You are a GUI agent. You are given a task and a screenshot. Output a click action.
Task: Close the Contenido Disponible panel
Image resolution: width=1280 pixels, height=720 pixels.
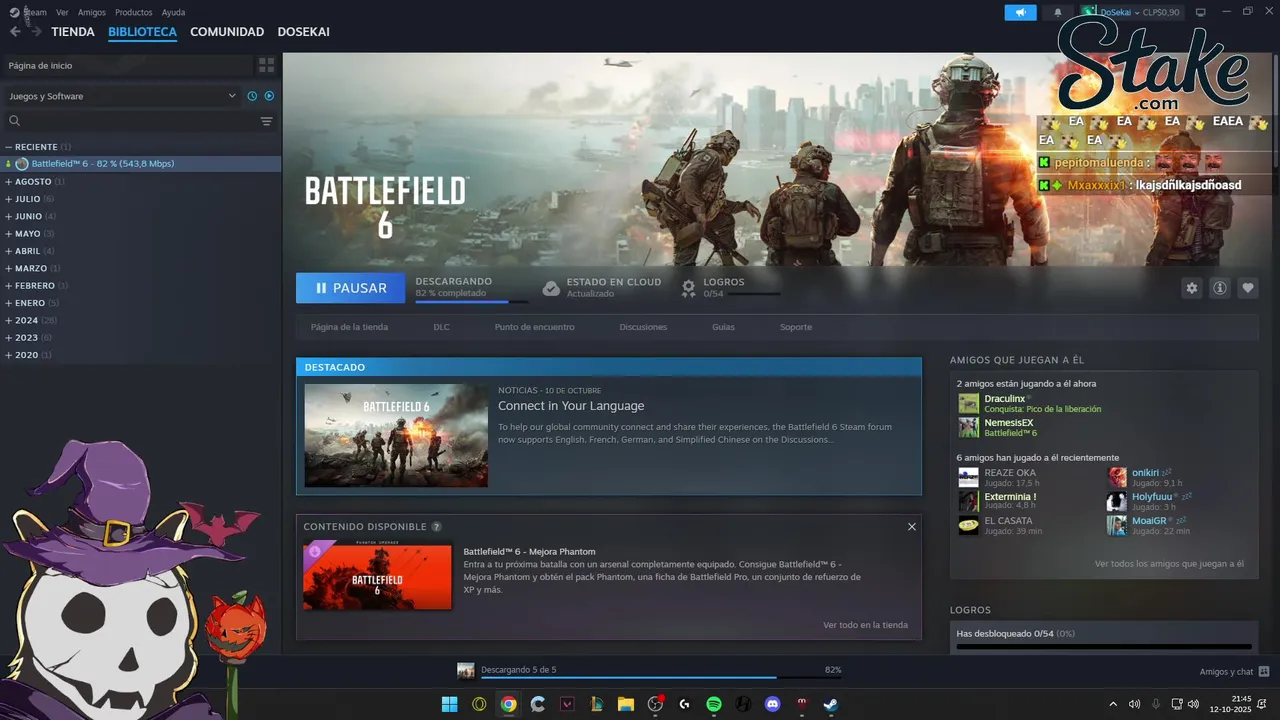[x=911, y=527]
